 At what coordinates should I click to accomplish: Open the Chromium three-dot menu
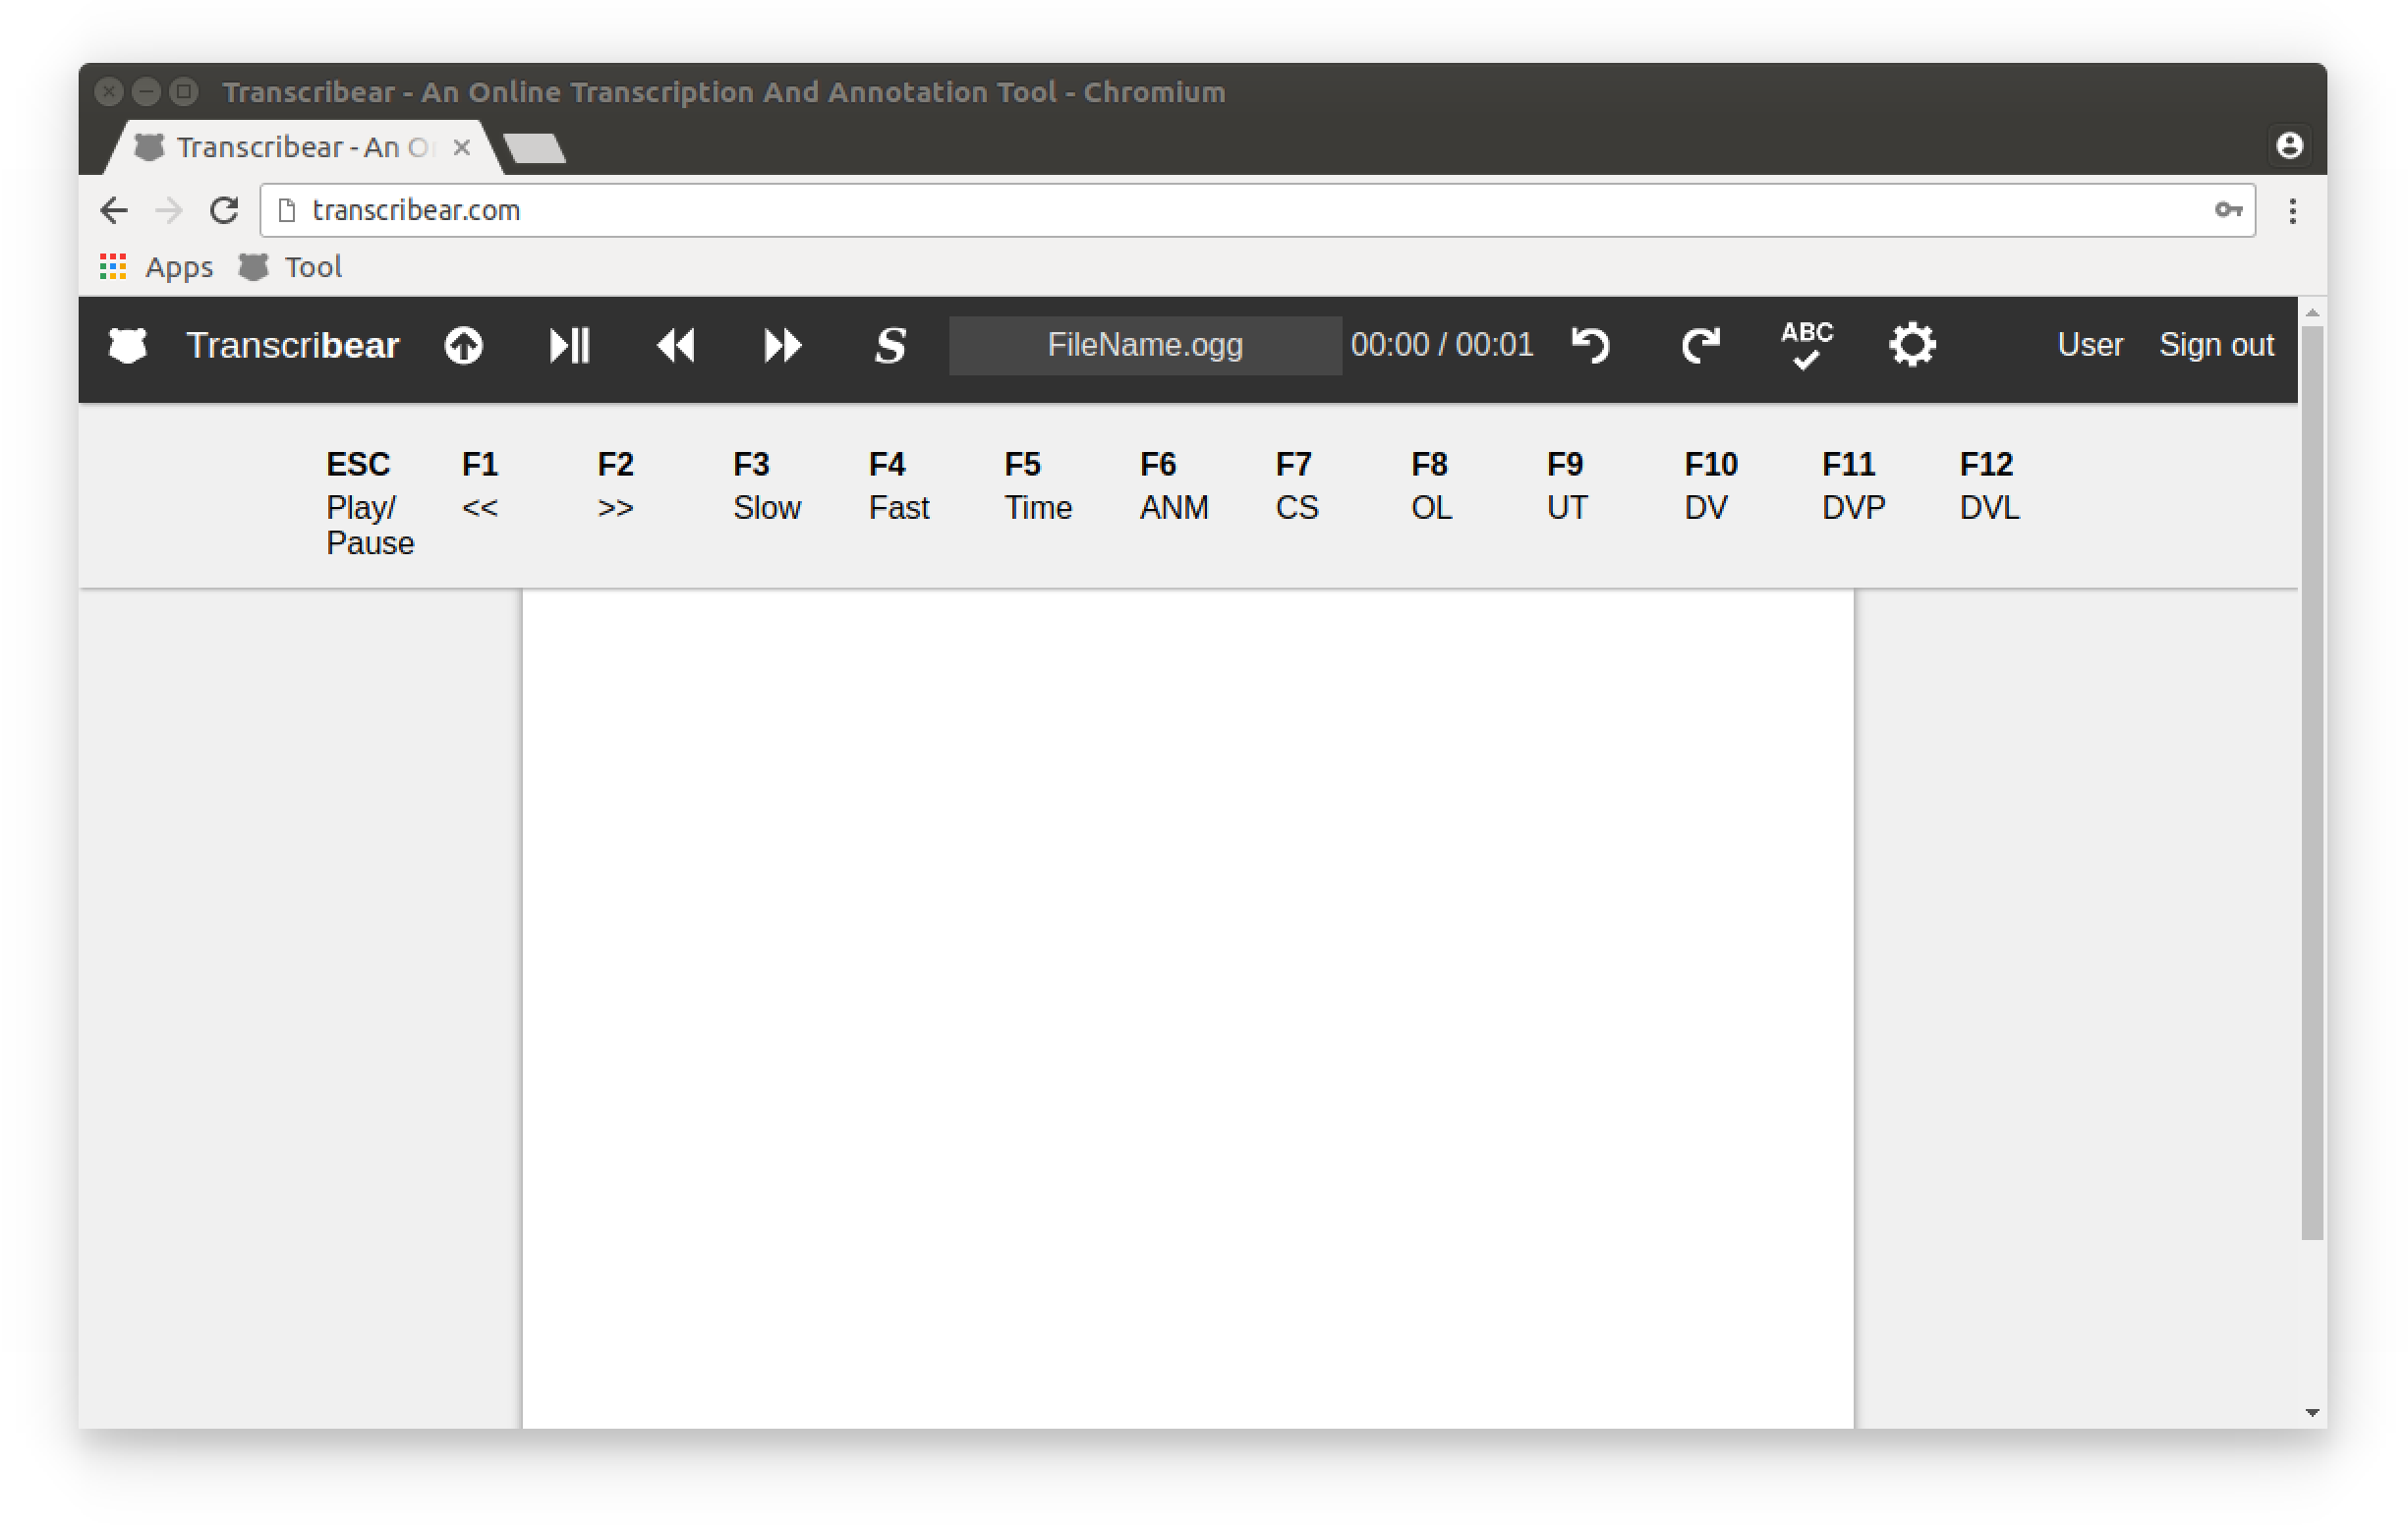click(2292, 211)
